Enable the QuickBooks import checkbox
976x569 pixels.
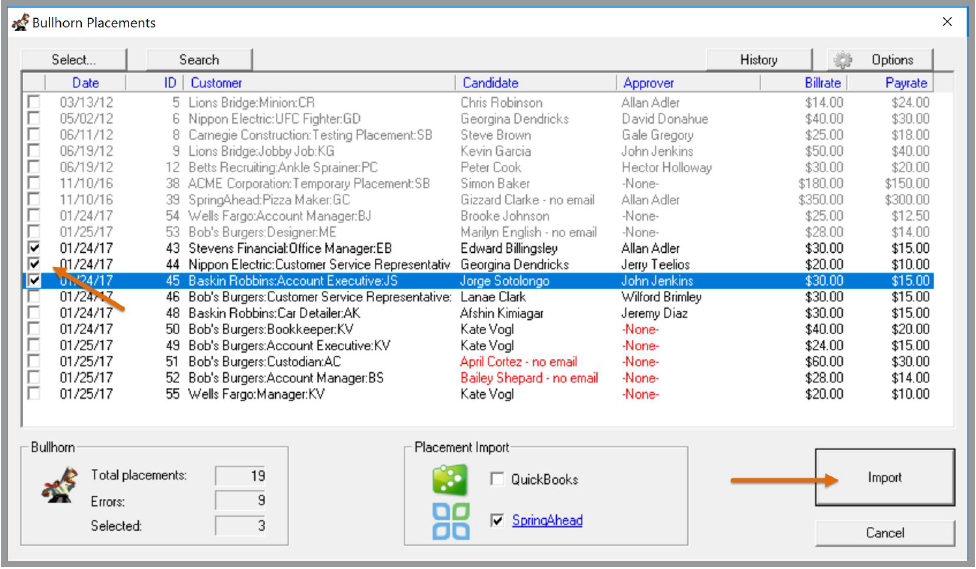pyautogui.click(x=497, y=479)
